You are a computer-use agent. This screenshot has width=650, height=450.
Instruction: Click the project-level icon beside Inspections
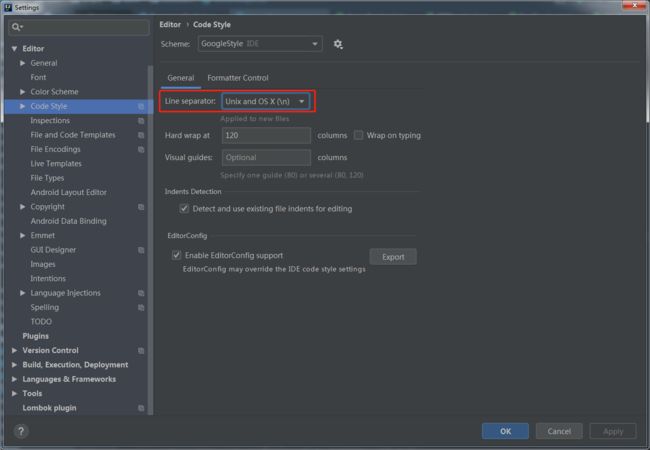[141, 121]
